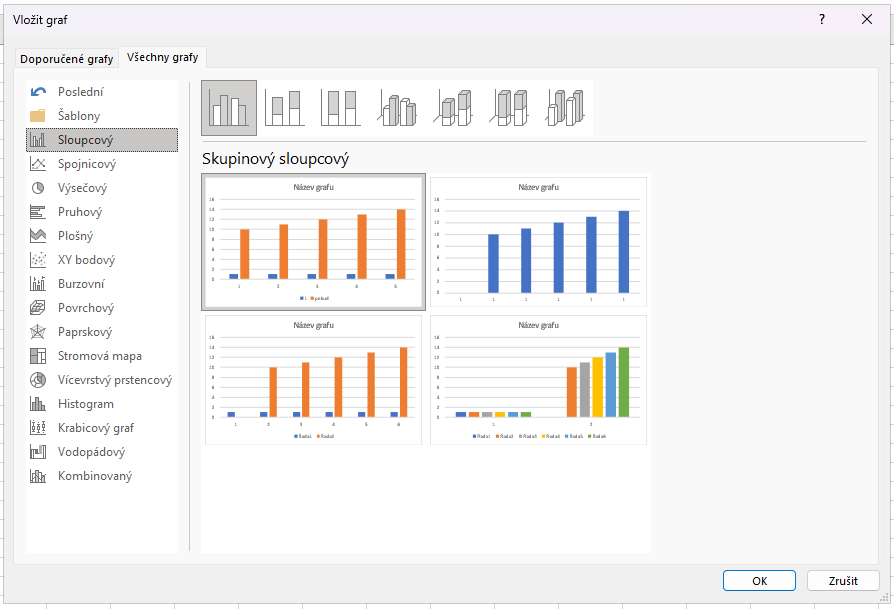Select the Kombinovaný combo chart type
The image size is (894, 609).
coord(94,476)
